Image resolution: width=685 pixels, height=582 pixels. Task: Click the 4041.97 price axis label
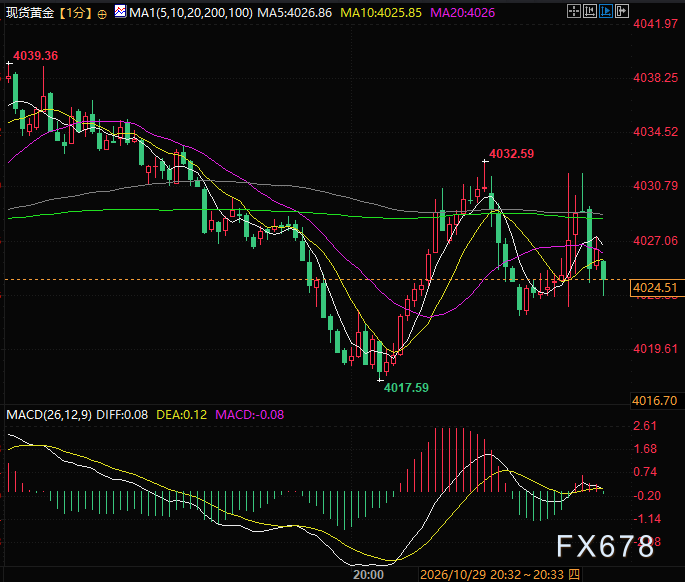click(x=656, y=24)
